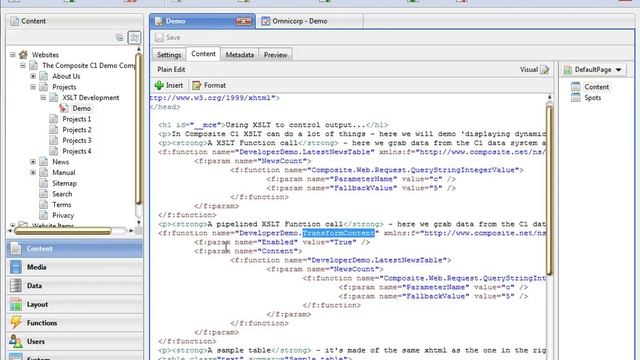Click the collapse tree icon in Content panel
The height and width of the screenshot is (360, 640).
tap(119, 38)
